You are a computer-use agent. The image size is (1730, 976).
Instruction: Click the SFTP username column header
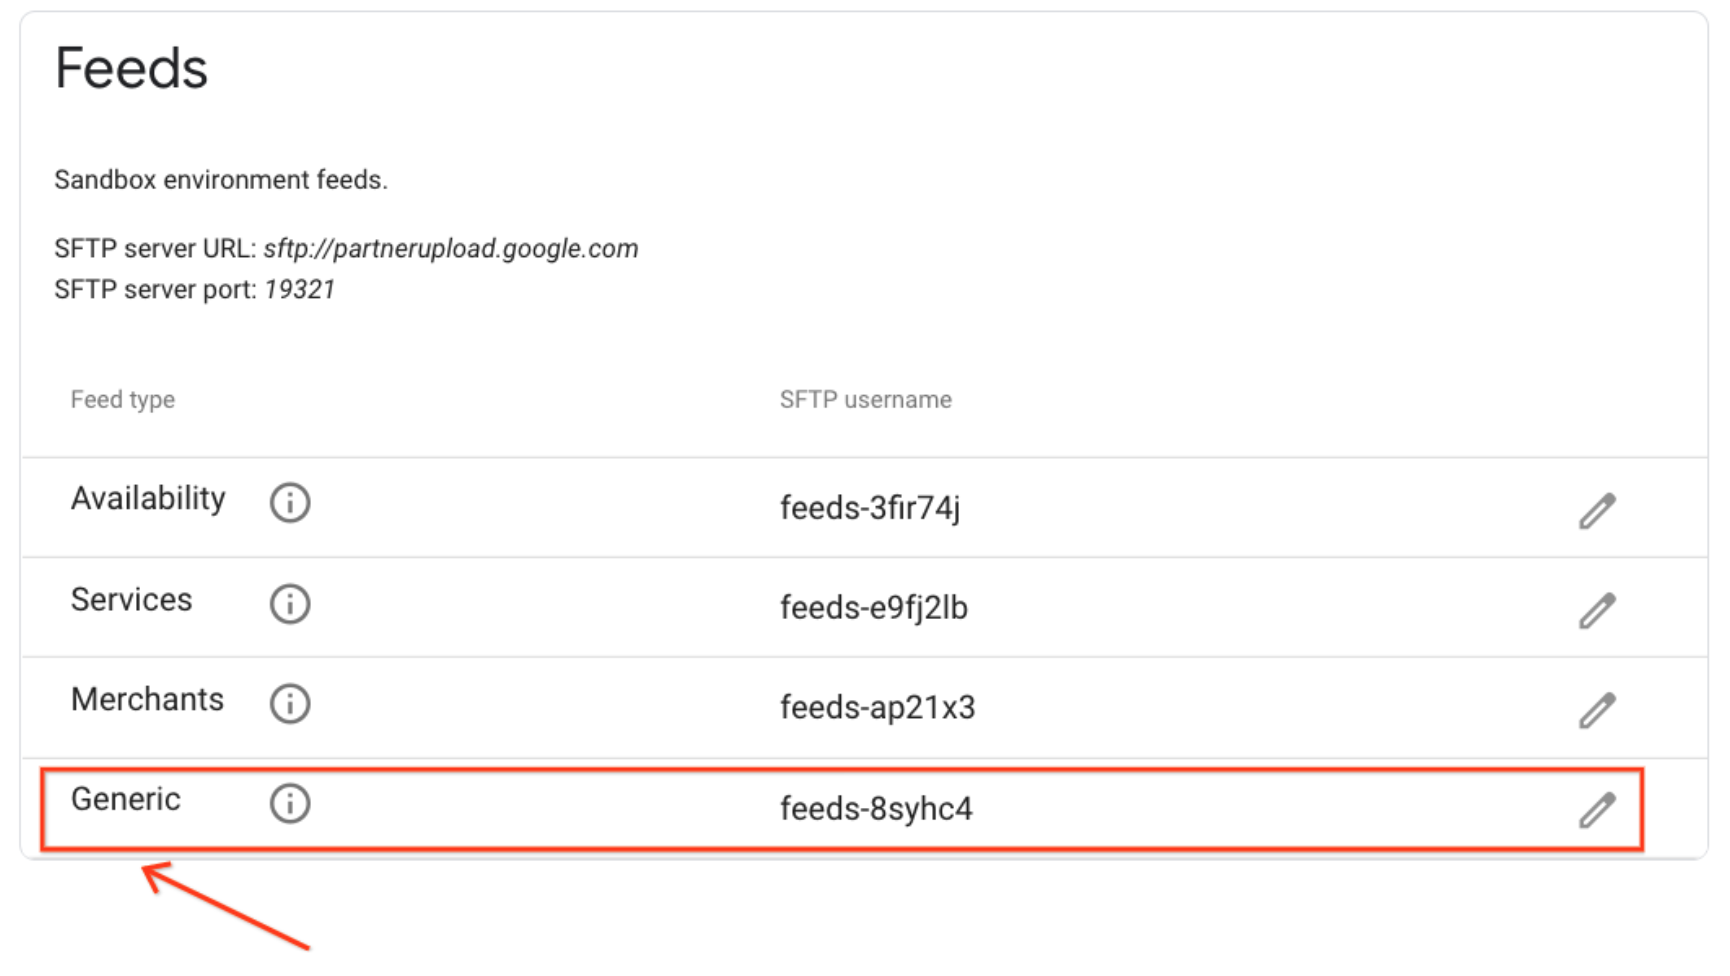pyautogui.click(x=865, y=399)
